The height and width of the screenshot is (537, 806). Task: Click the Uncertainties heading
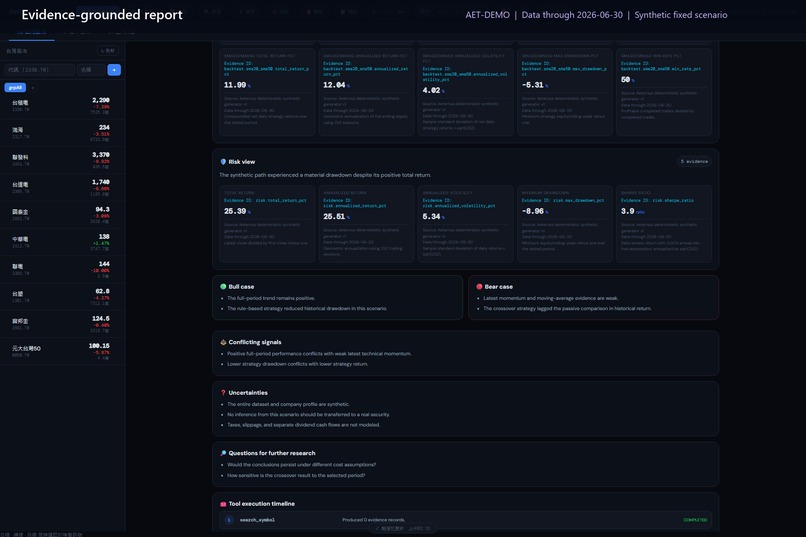[x=248, y=393]
